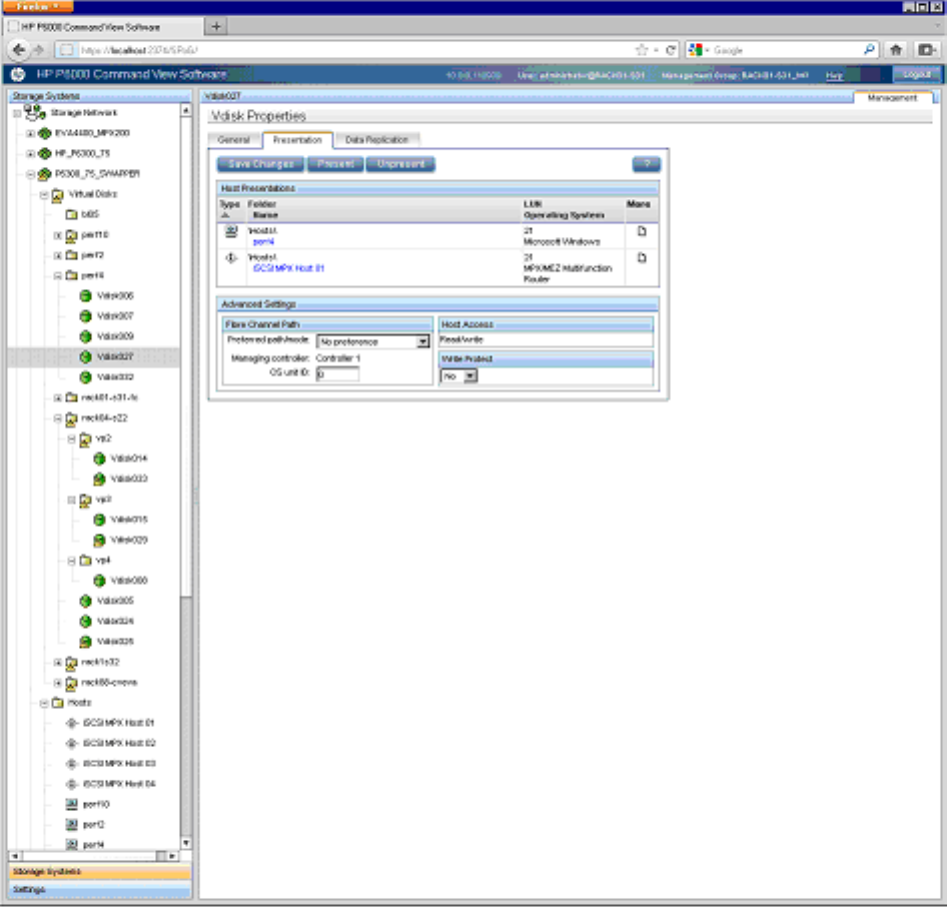Click the search magnifier in Google box
Viewport: 947px width, 909px height.
tap(869, 50)
